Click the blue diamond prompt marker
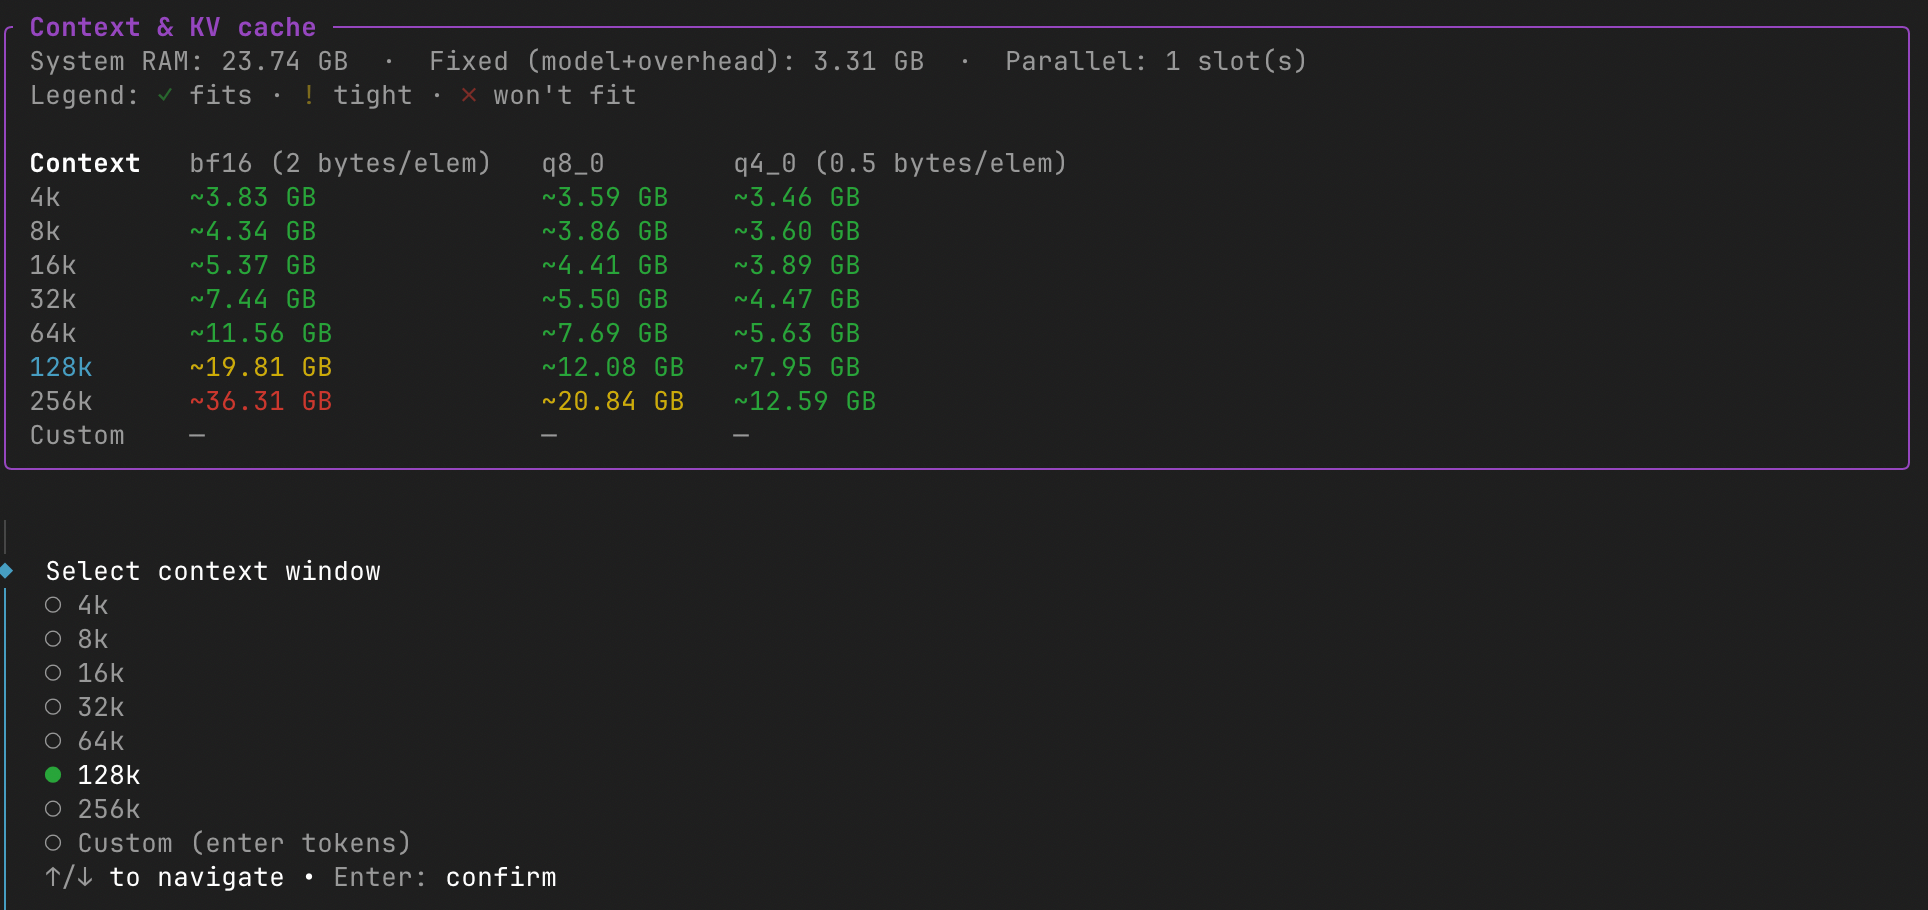The height and width of the screenshot is (910, 1928). click(6, 571)
